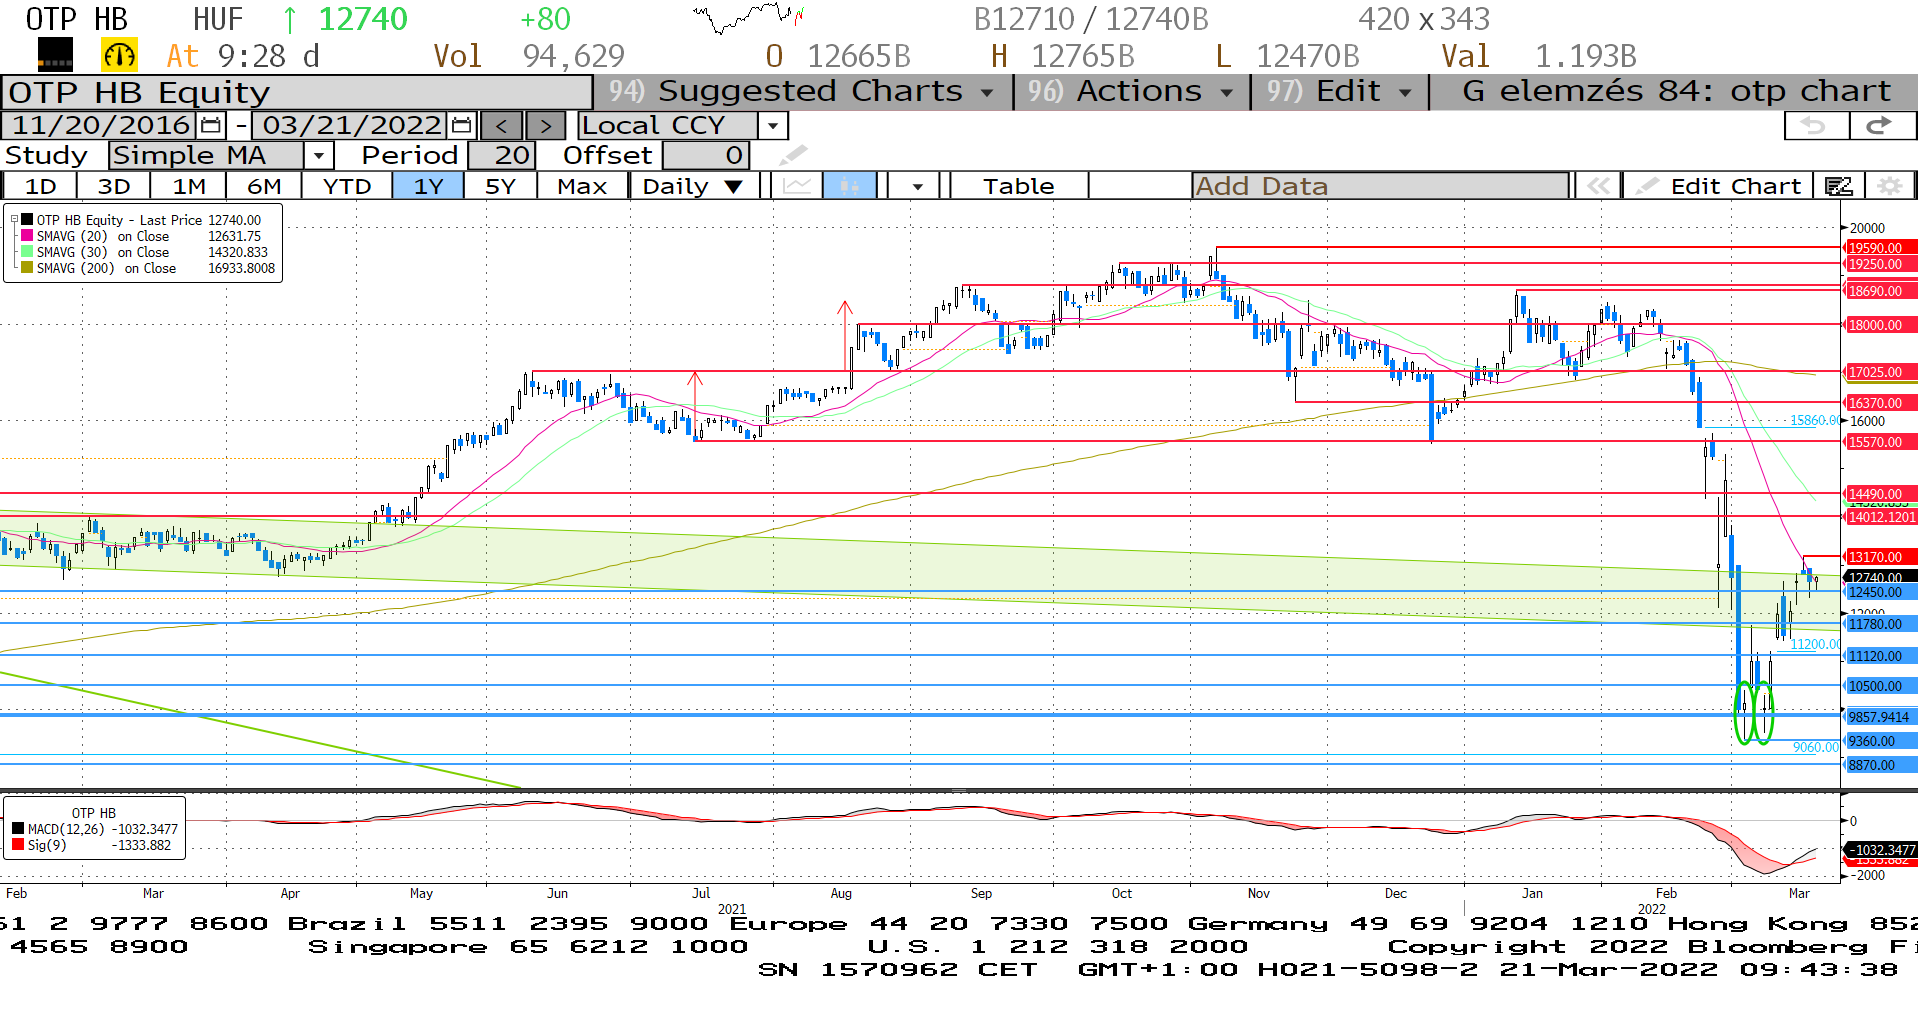Click G elemzés 84: otp chart title
The width and height of the screenshot is (1918, 1025).
coord(1676,91)
